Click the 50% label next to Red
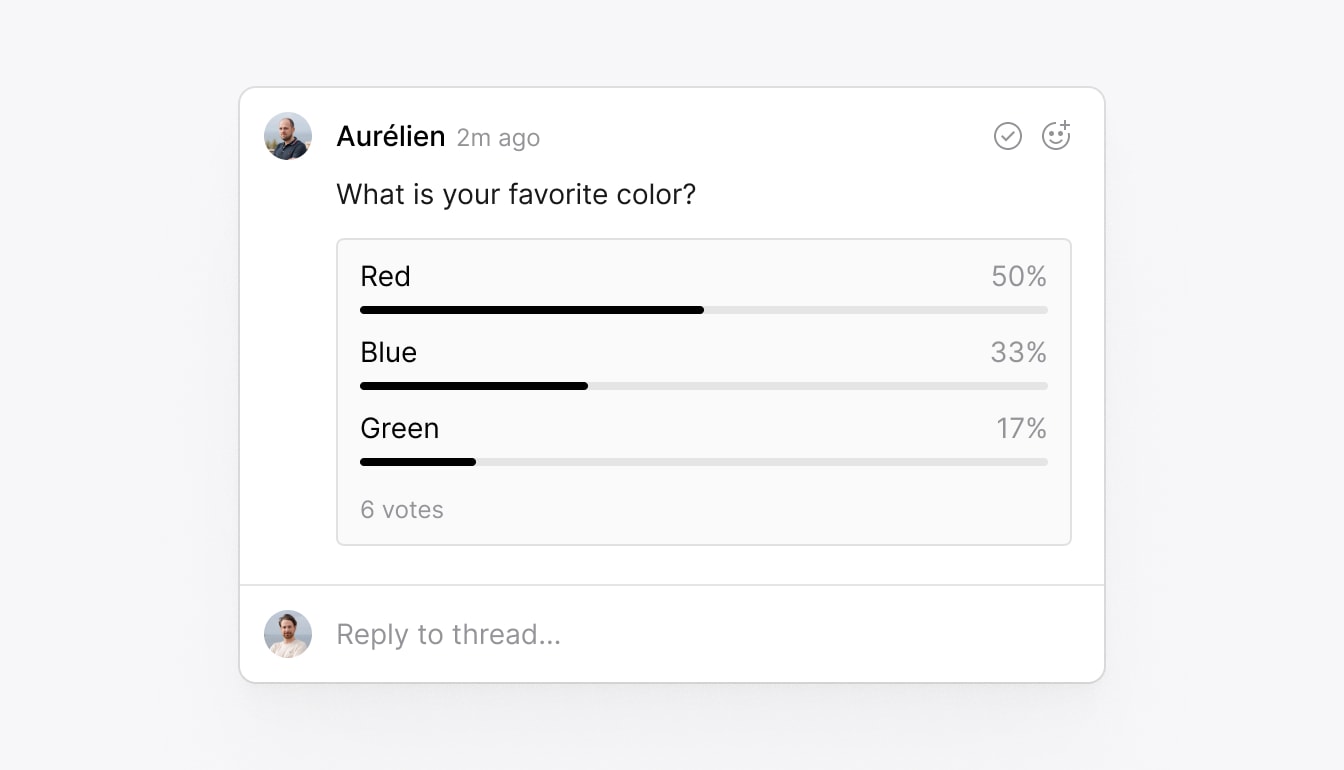1344x770 pixels. point(1018,276)
